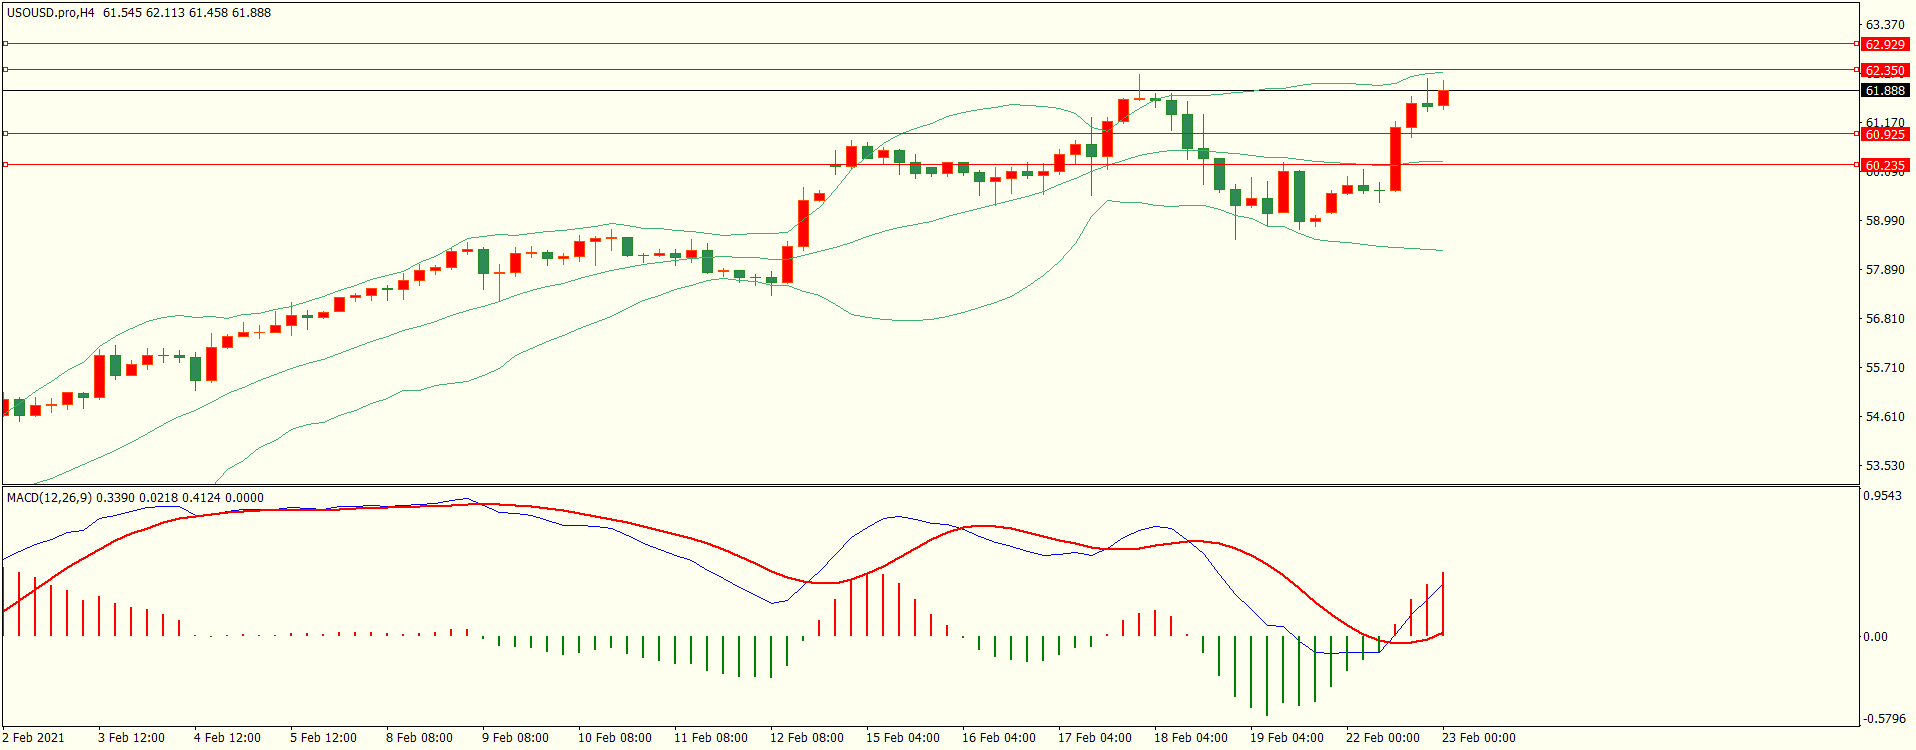The width and height of the screenshot is (1916, 750).
Task: Click the 0.00 level on MACD scale
Action: click(x=1875, y=637)
